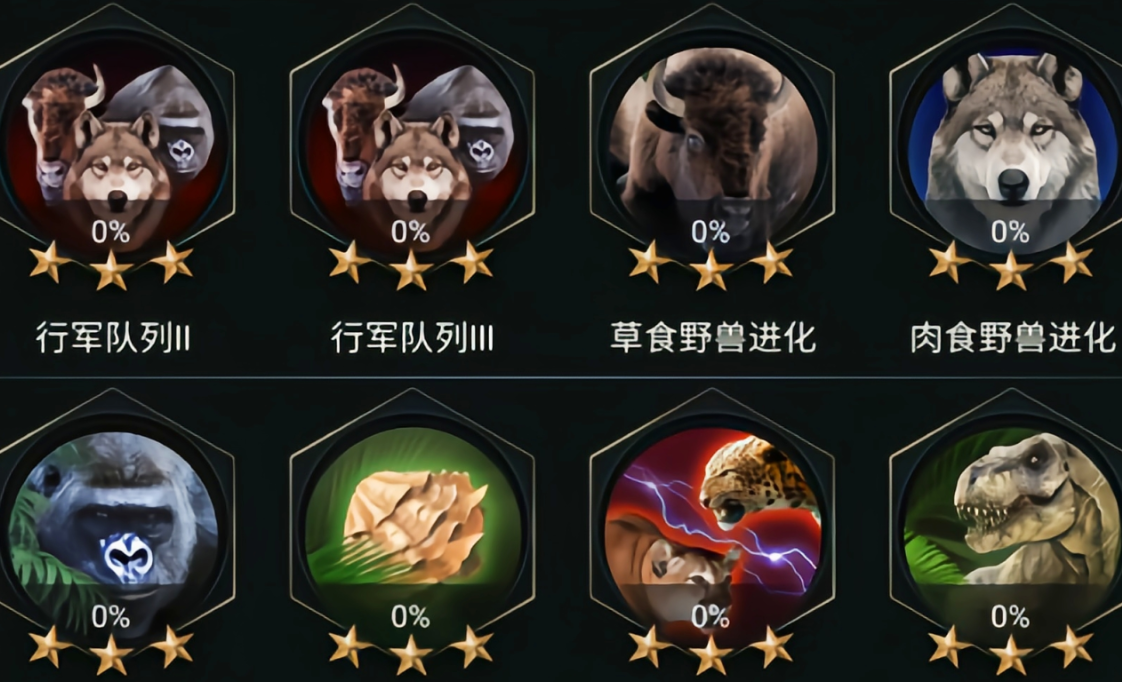Select the T-rex dinosaur research icon
Screen dimensions: 1122x682
pyautogui.click(x=1010, y=532)
